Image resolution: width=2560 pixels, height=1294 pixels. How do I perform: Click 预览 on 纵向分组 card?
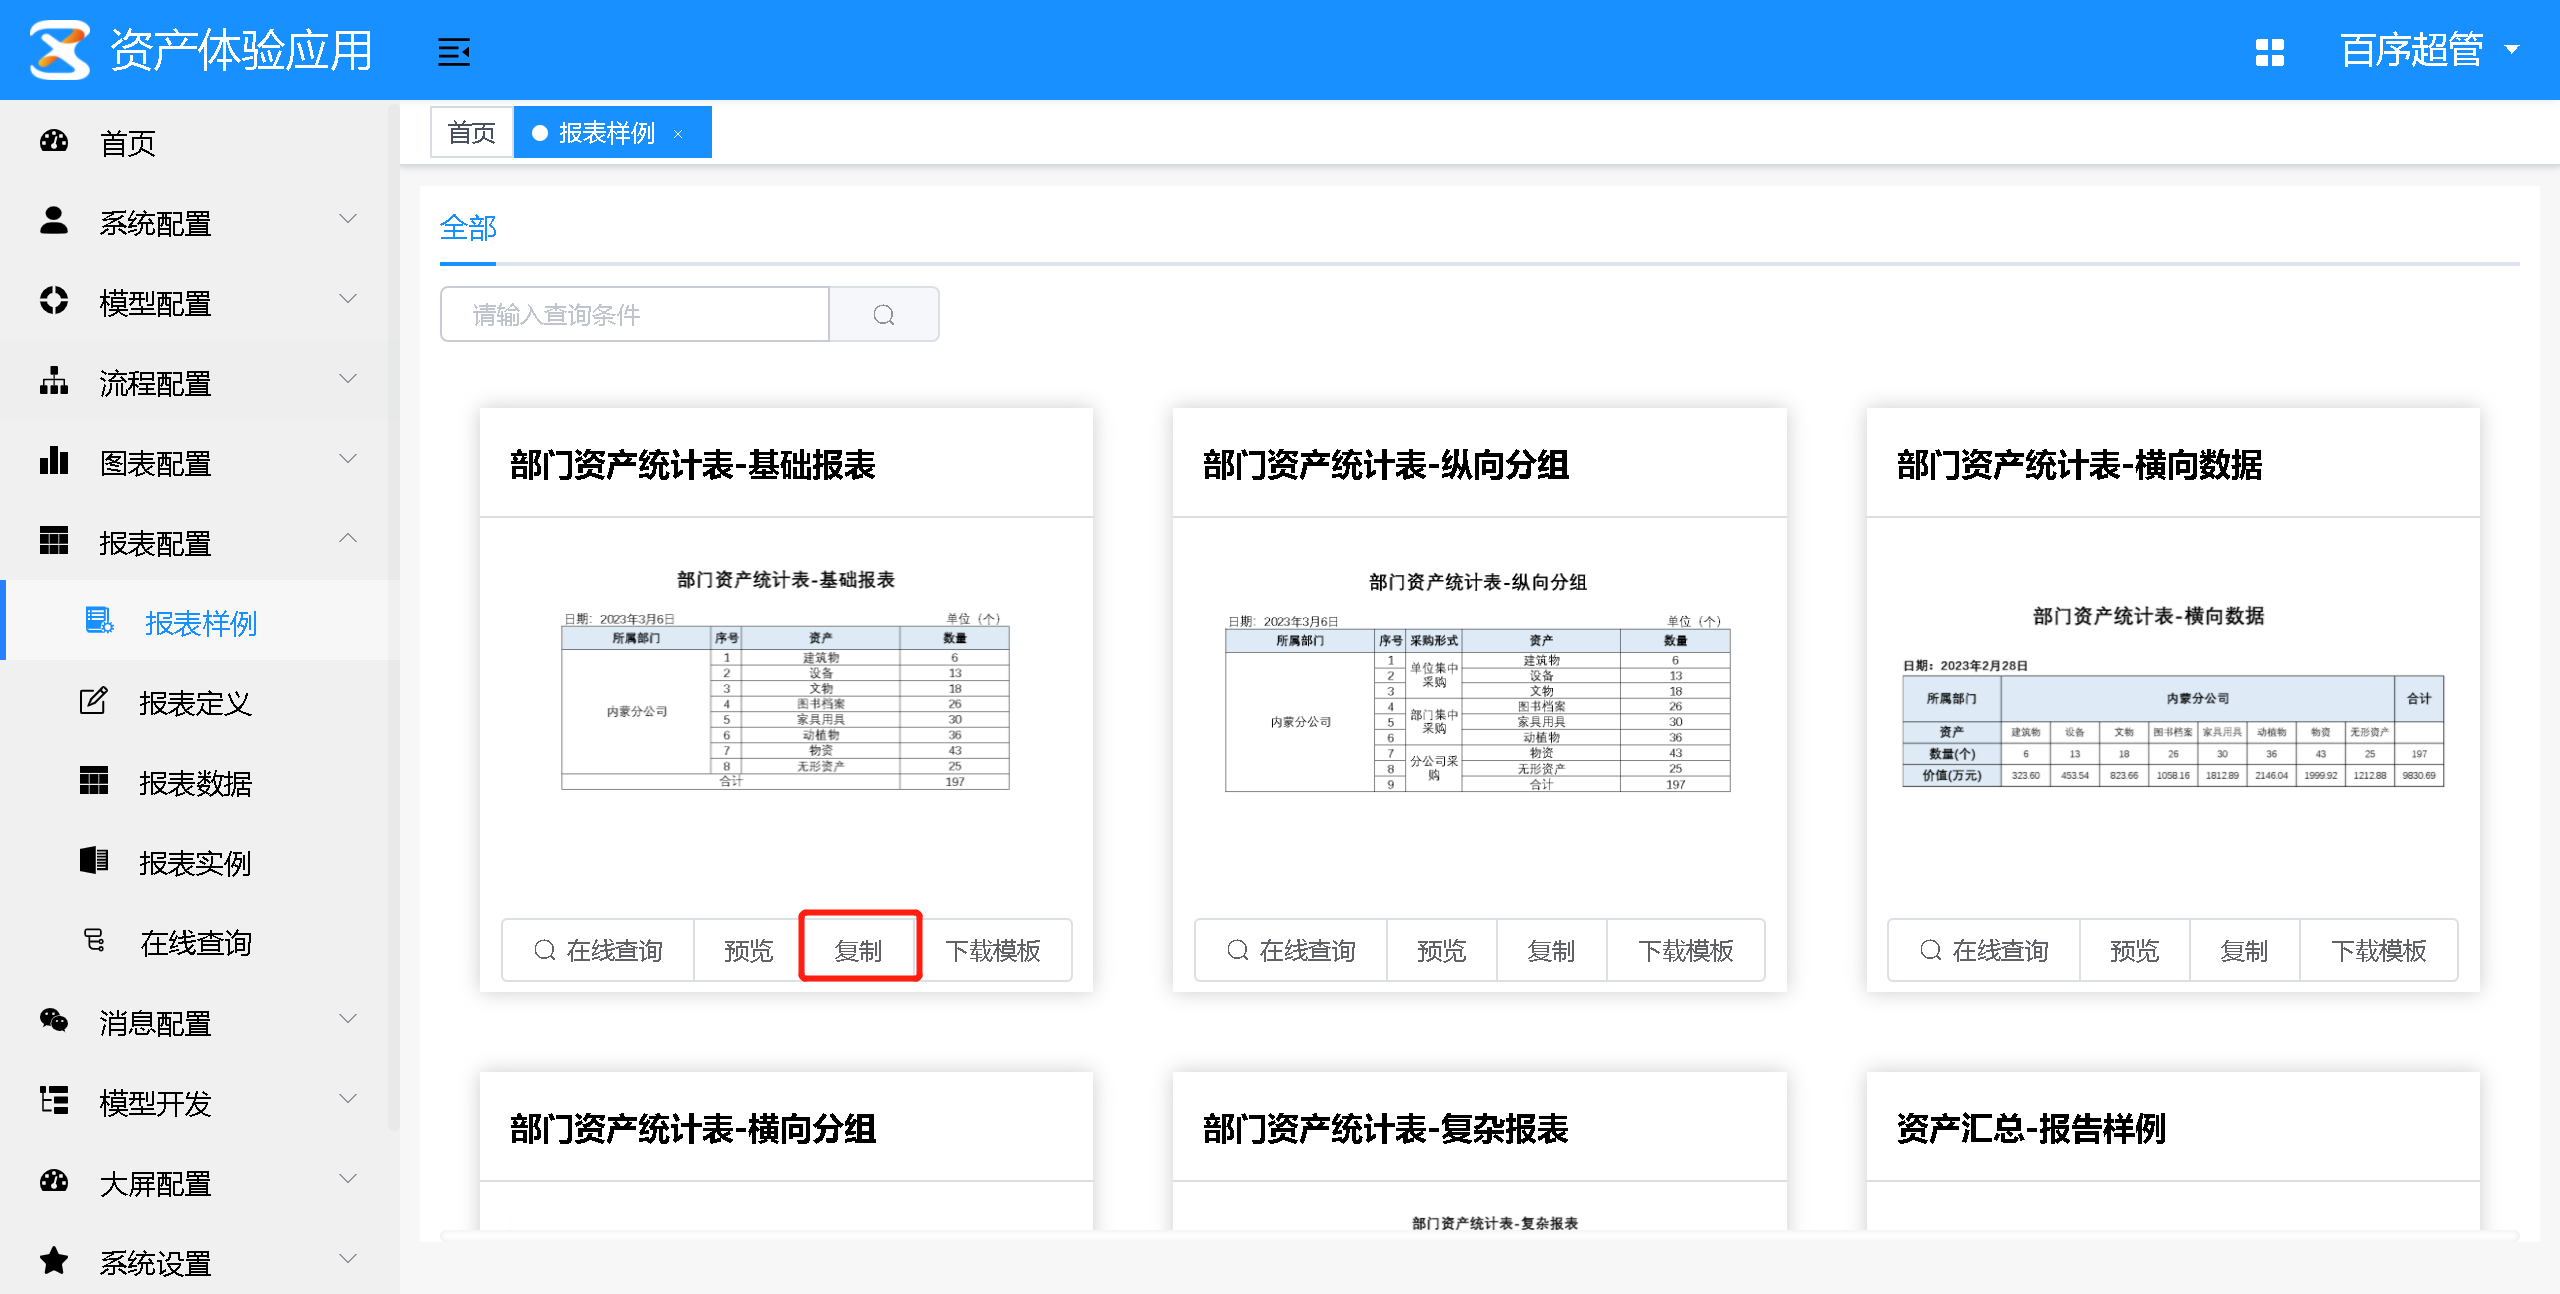1442,950
